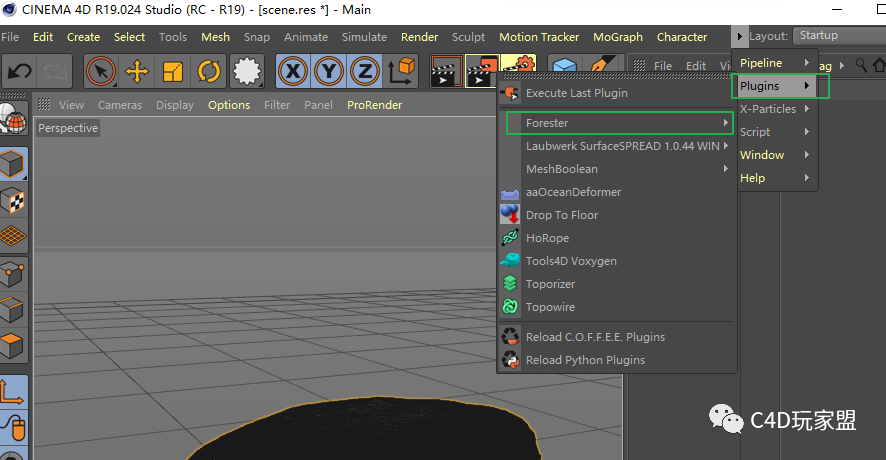Image resolution: width=886 pixels, height=460 pixels.
Task: Expand the MeshBoolean submenu
Action: (617, 169)
